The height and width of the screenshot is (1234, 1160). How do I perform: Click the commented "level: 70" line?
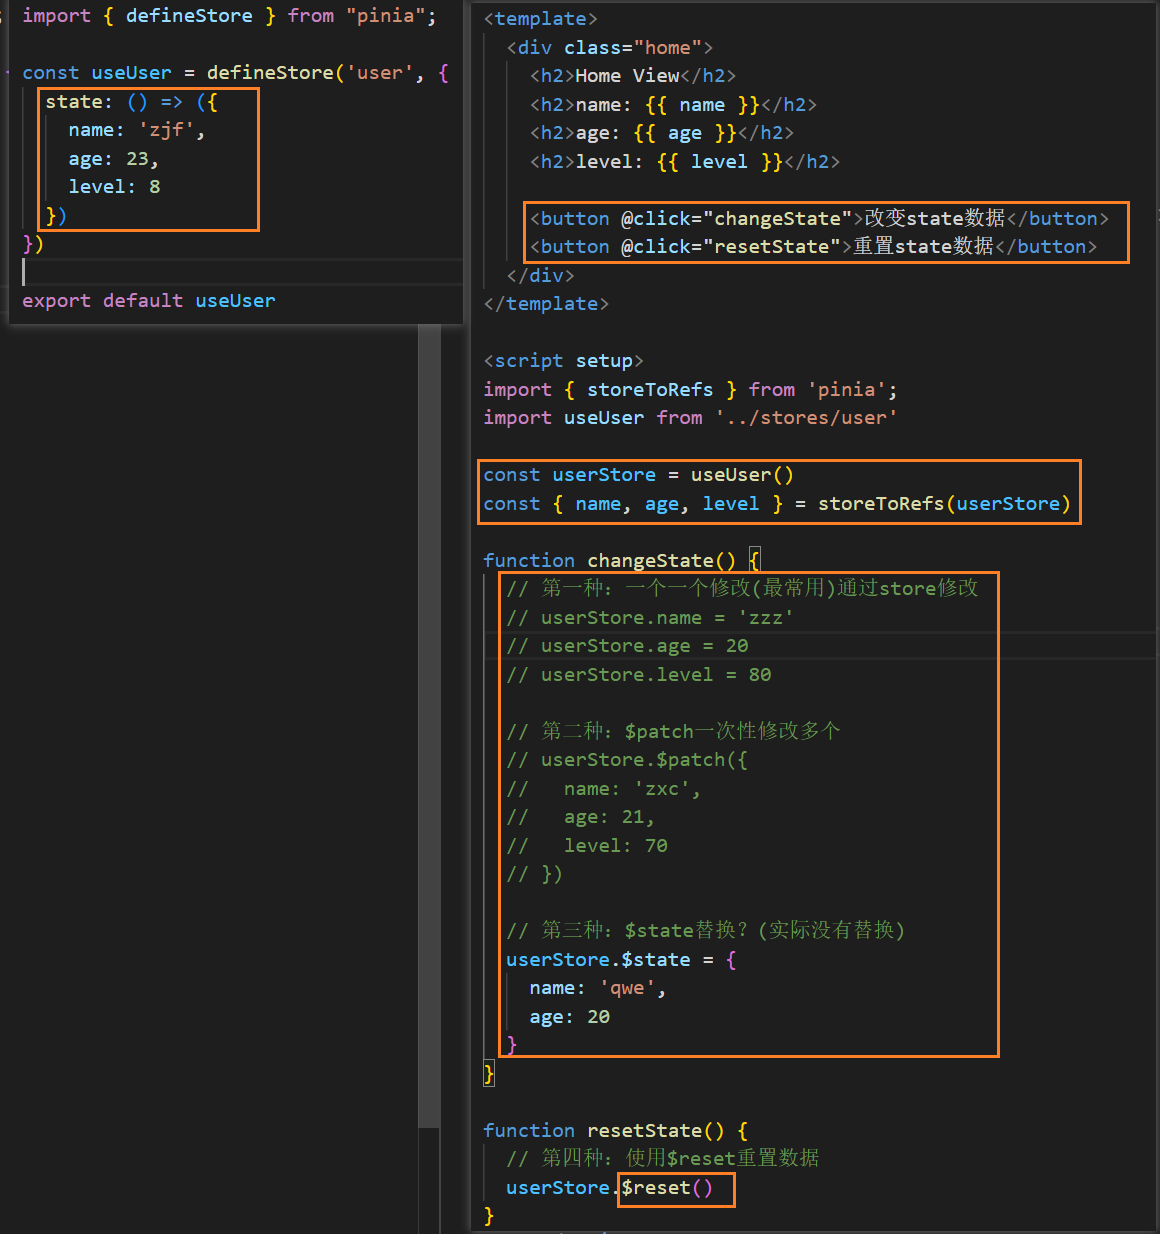587,846
